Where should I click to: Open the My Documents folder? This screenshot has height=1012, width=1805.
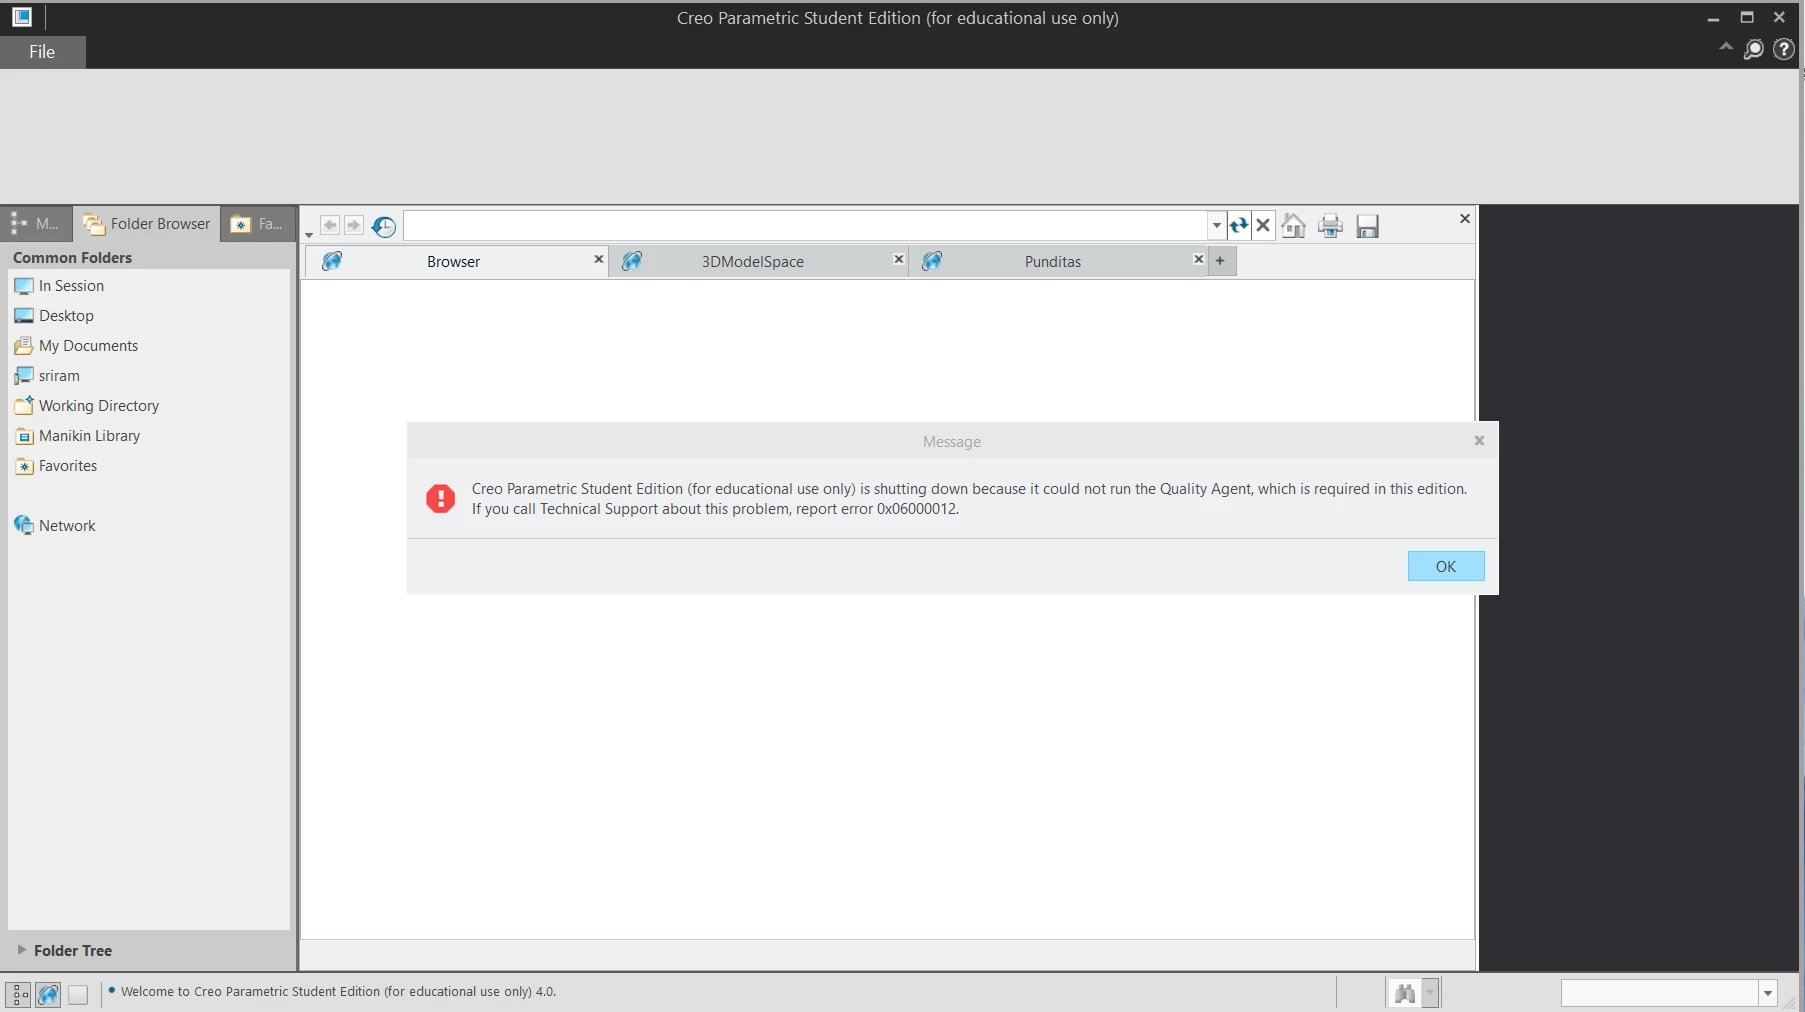click(76, 346)
